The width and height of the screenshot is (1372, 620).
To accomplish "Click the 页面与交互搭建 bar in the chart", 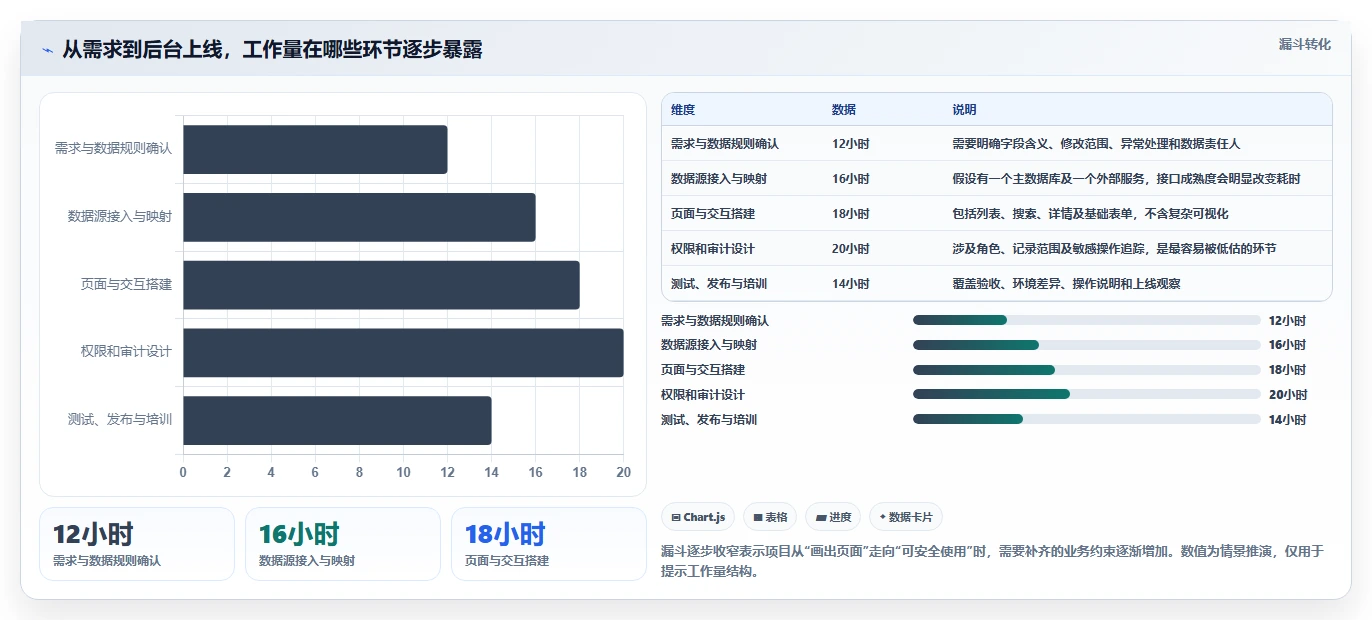I will [x=381, y=285].
